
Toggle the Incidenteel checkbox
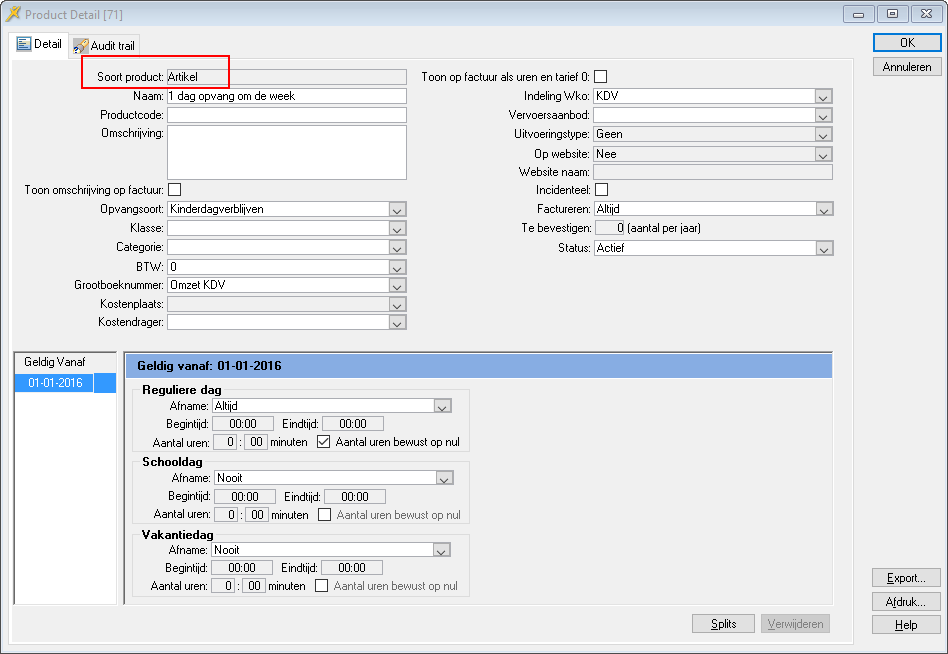601,189
